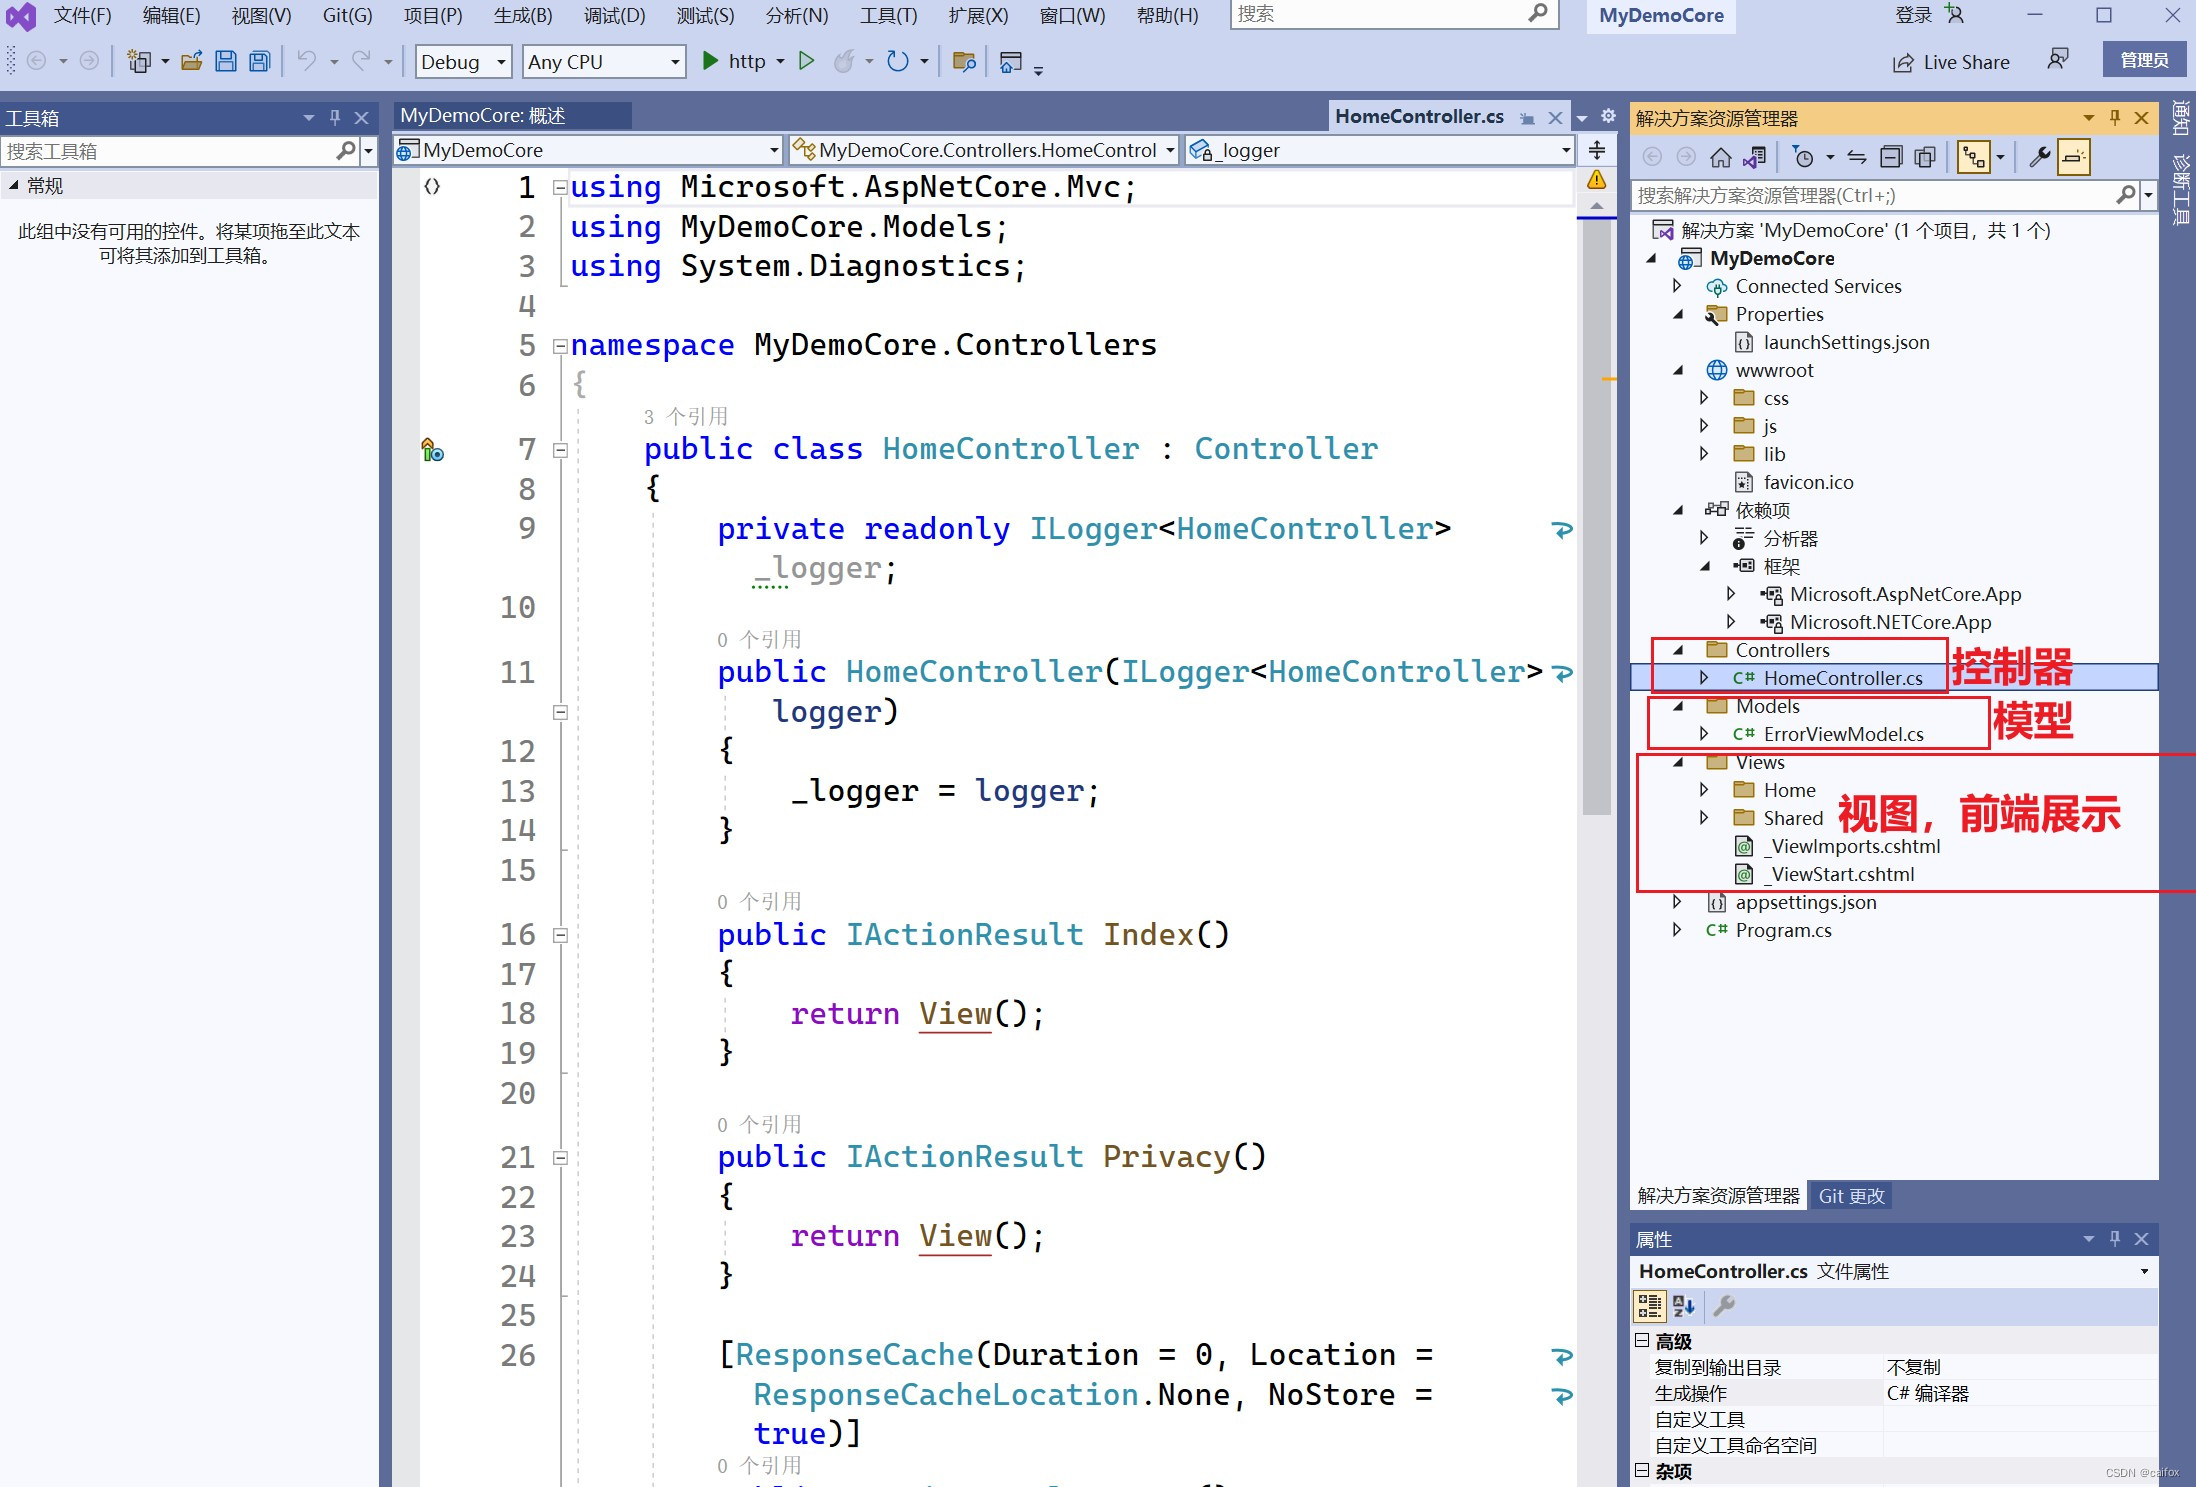
Task: Restart the application (circular arrow icon)
Action: click(x=897, y=61)
